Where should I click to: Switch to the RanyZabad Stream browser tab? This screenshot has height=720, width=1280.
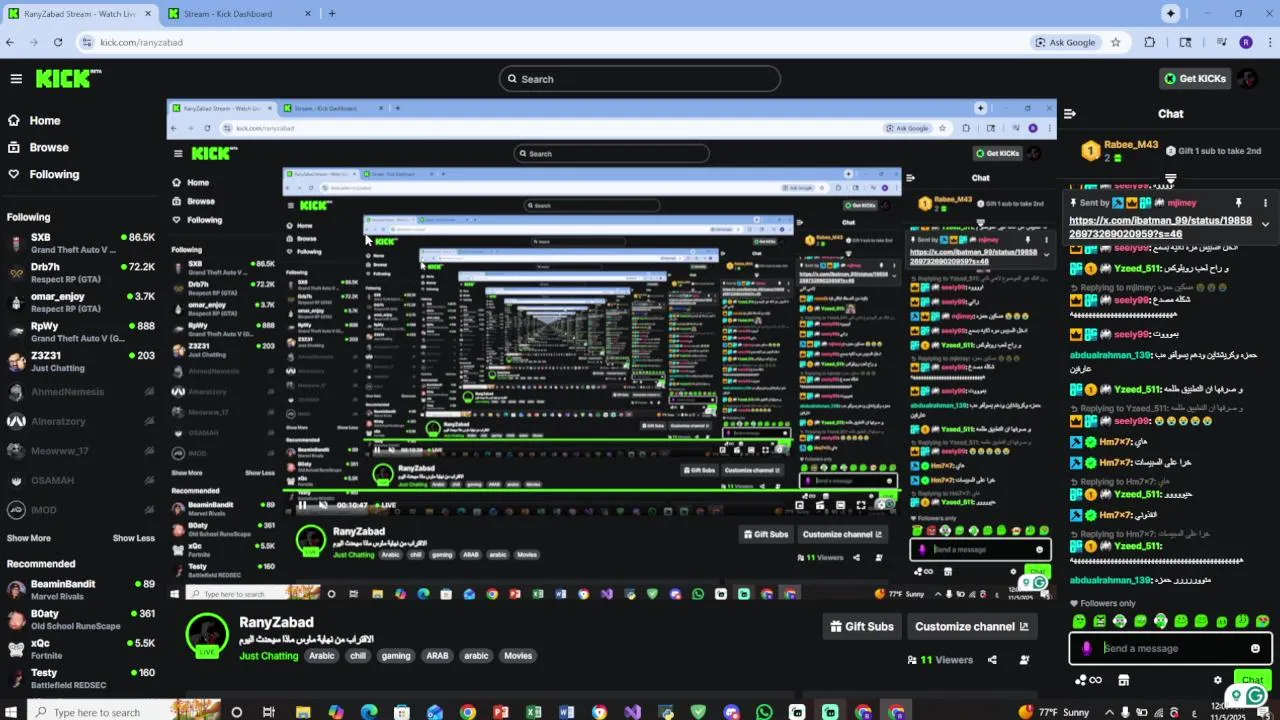(x=80, y=14)
